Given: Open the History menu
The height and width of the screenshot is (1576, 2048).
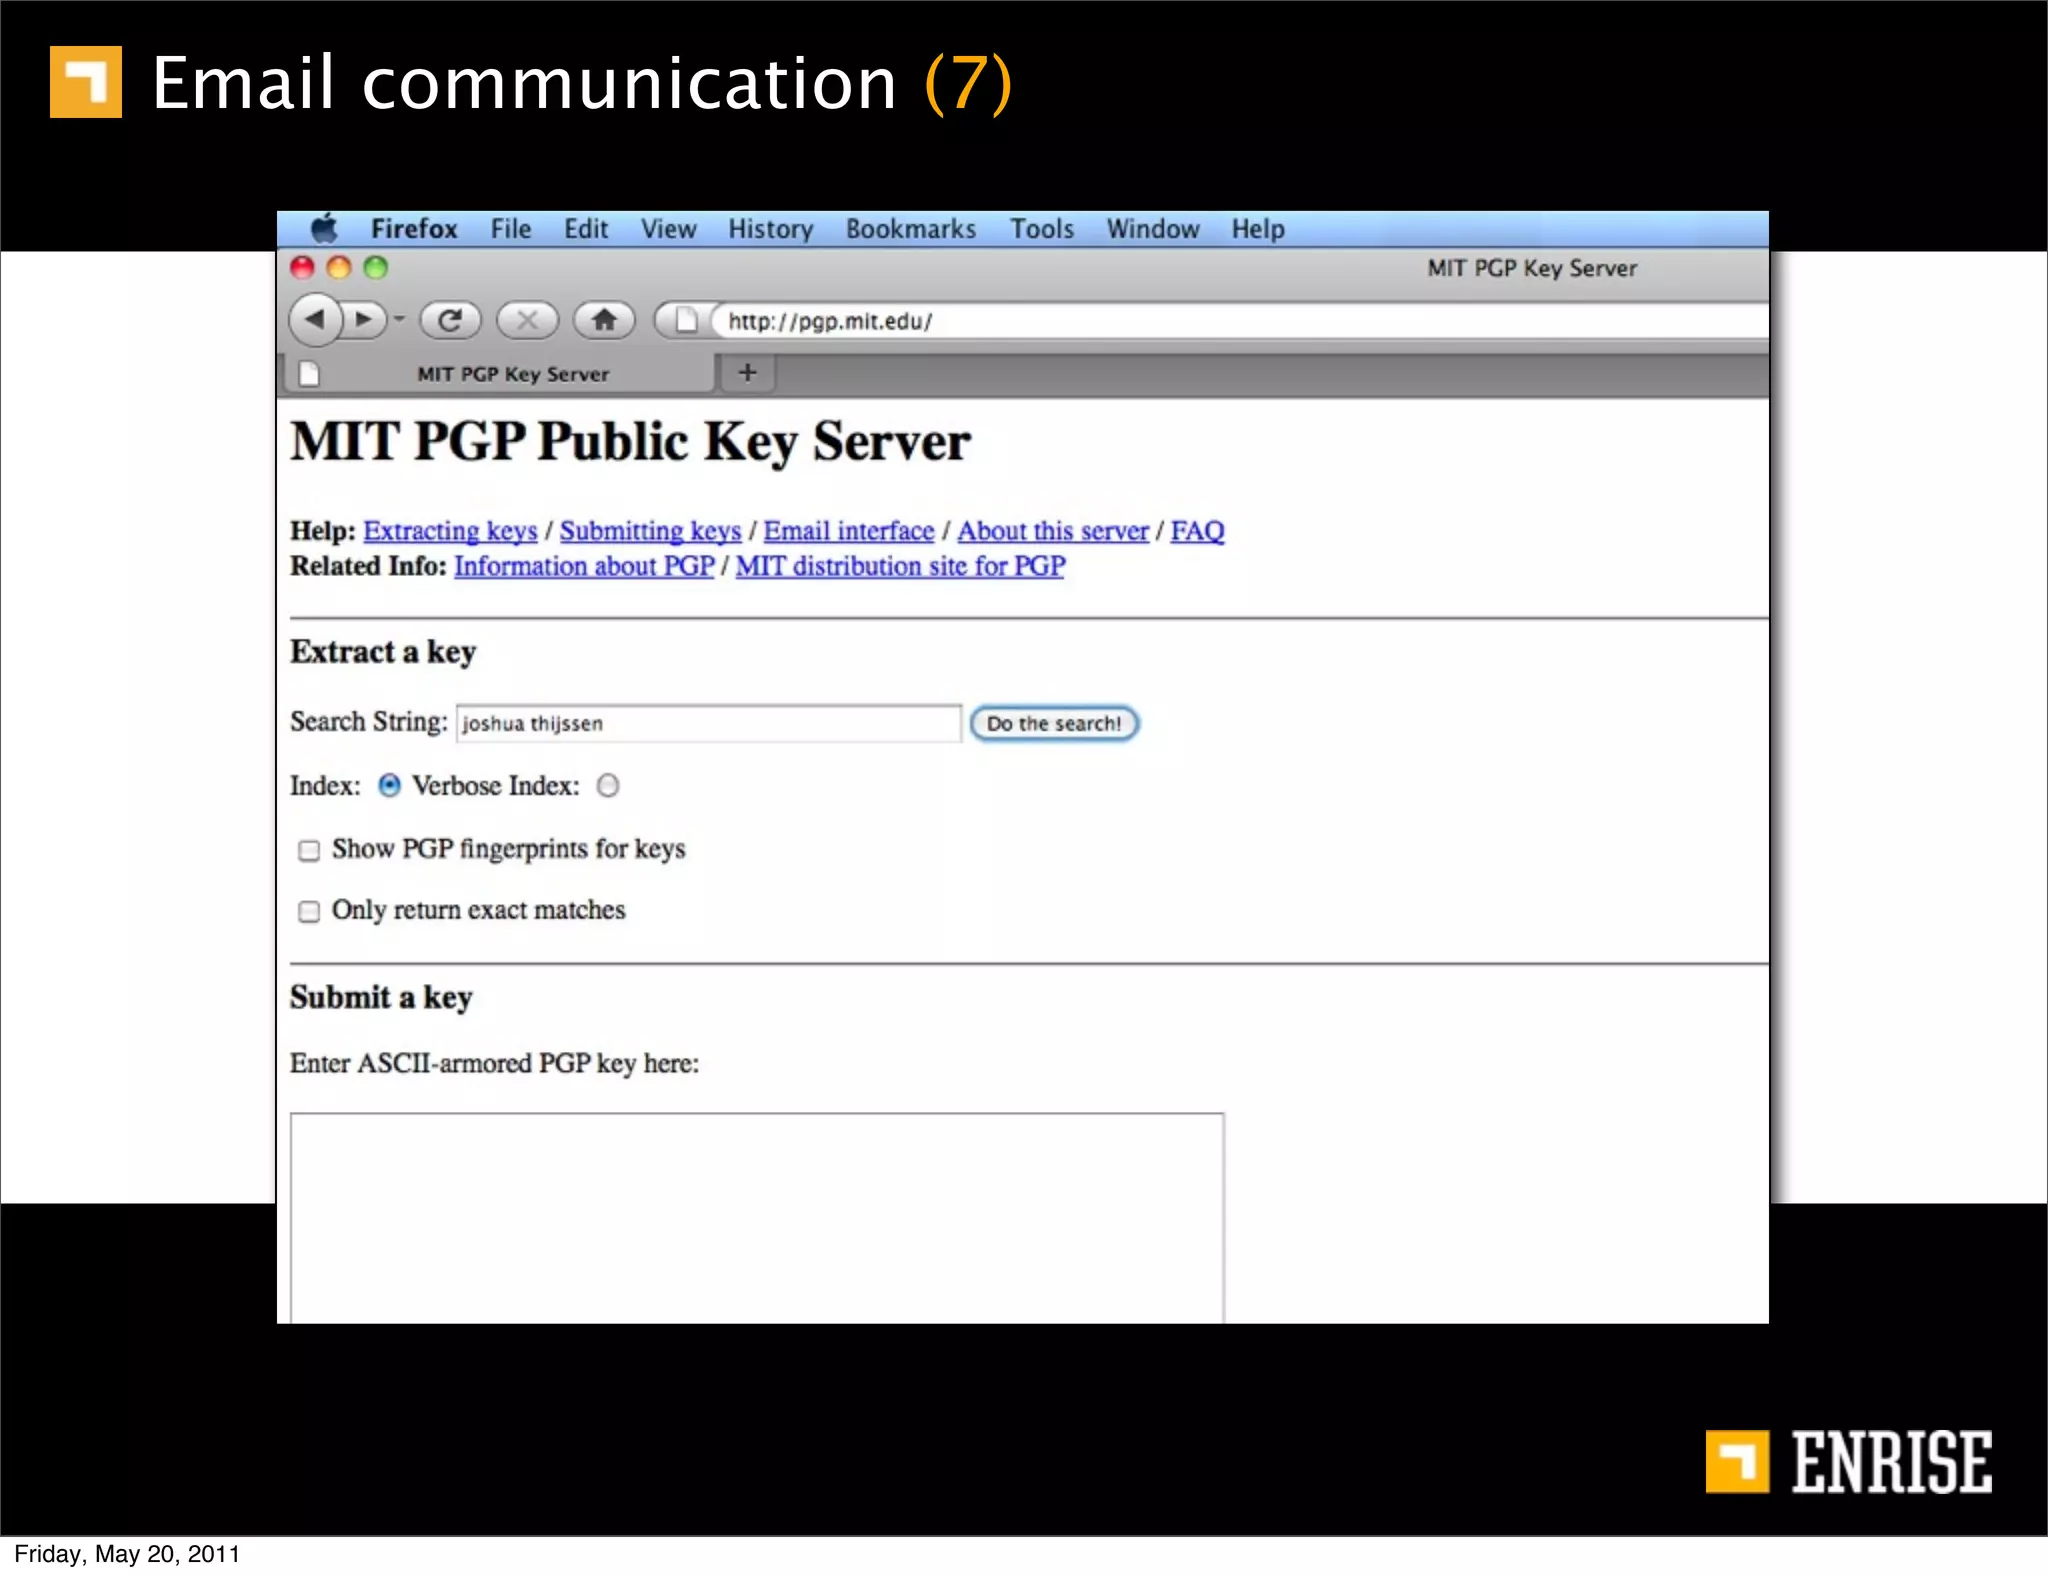Looking at the screenshot, I should 770,229.
